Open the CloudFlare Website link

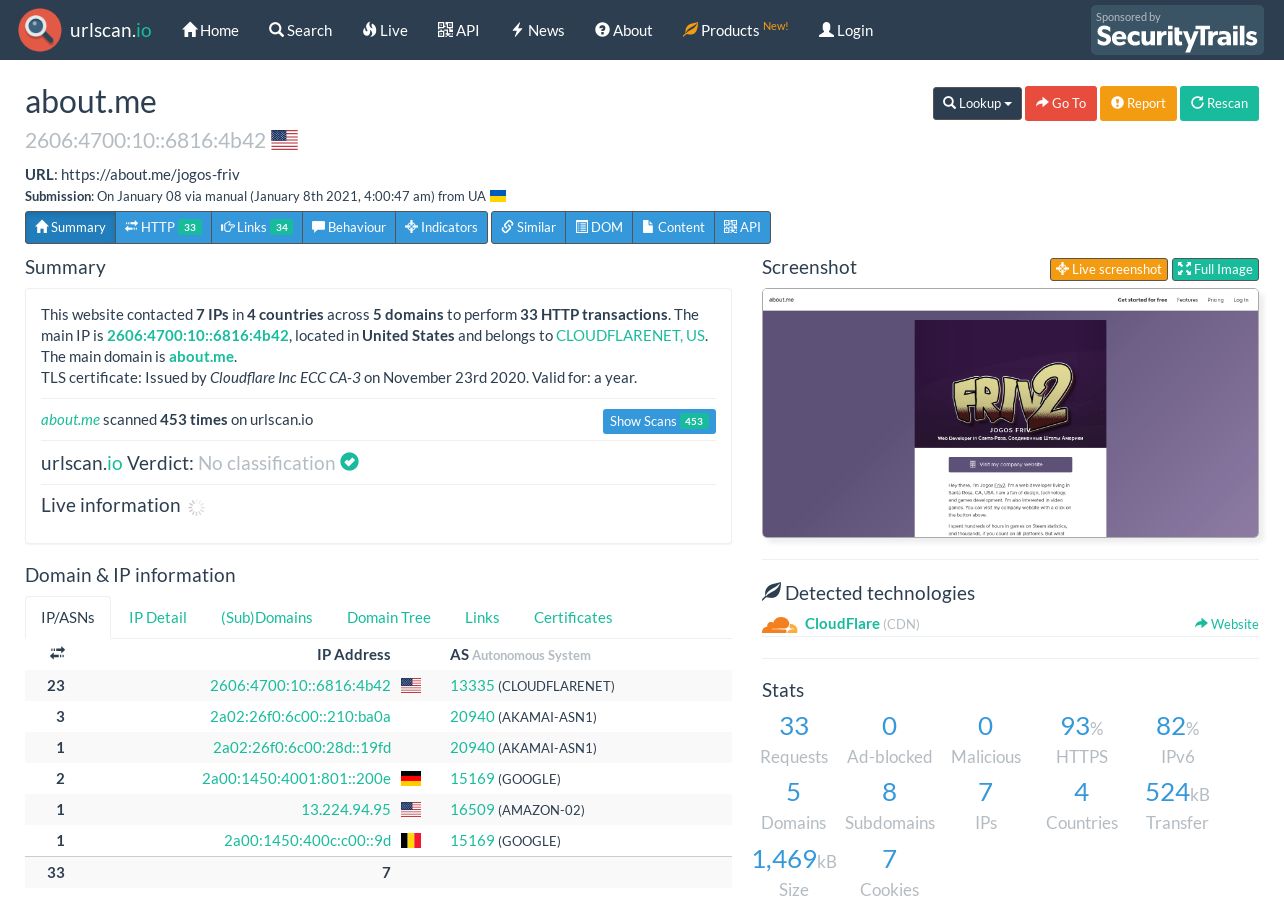1227,624
